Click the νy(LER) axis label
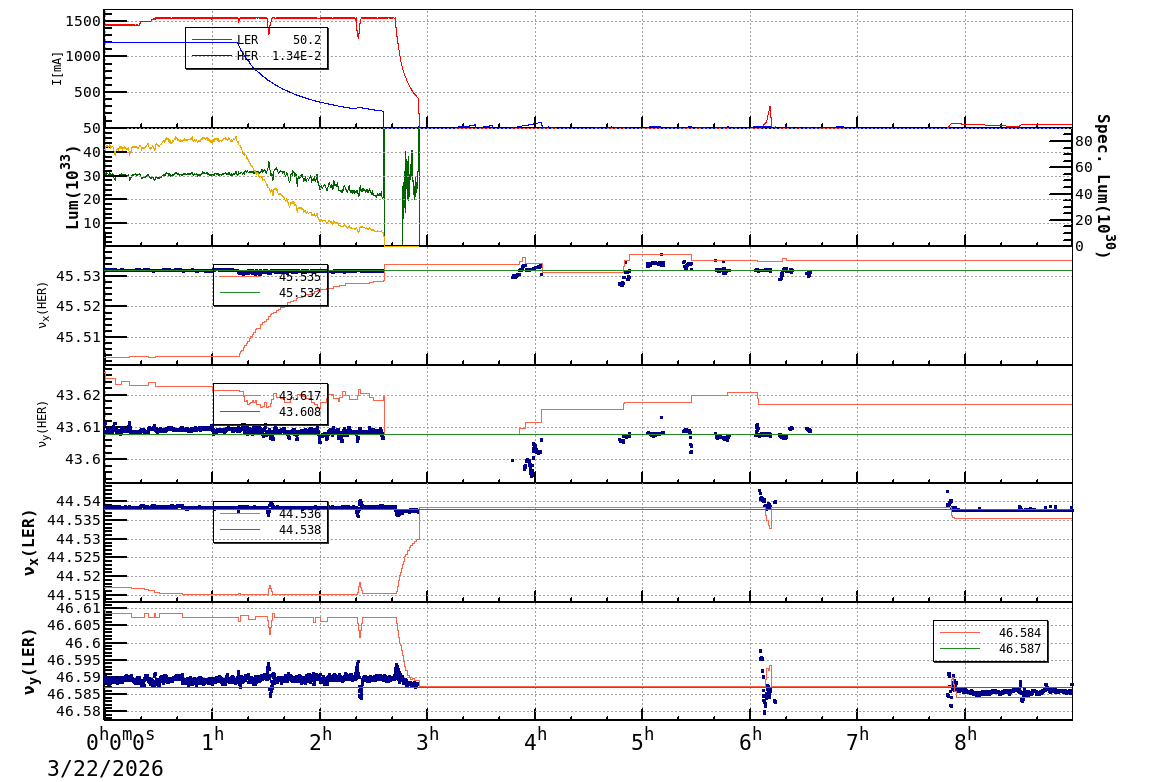 point(30,660)
